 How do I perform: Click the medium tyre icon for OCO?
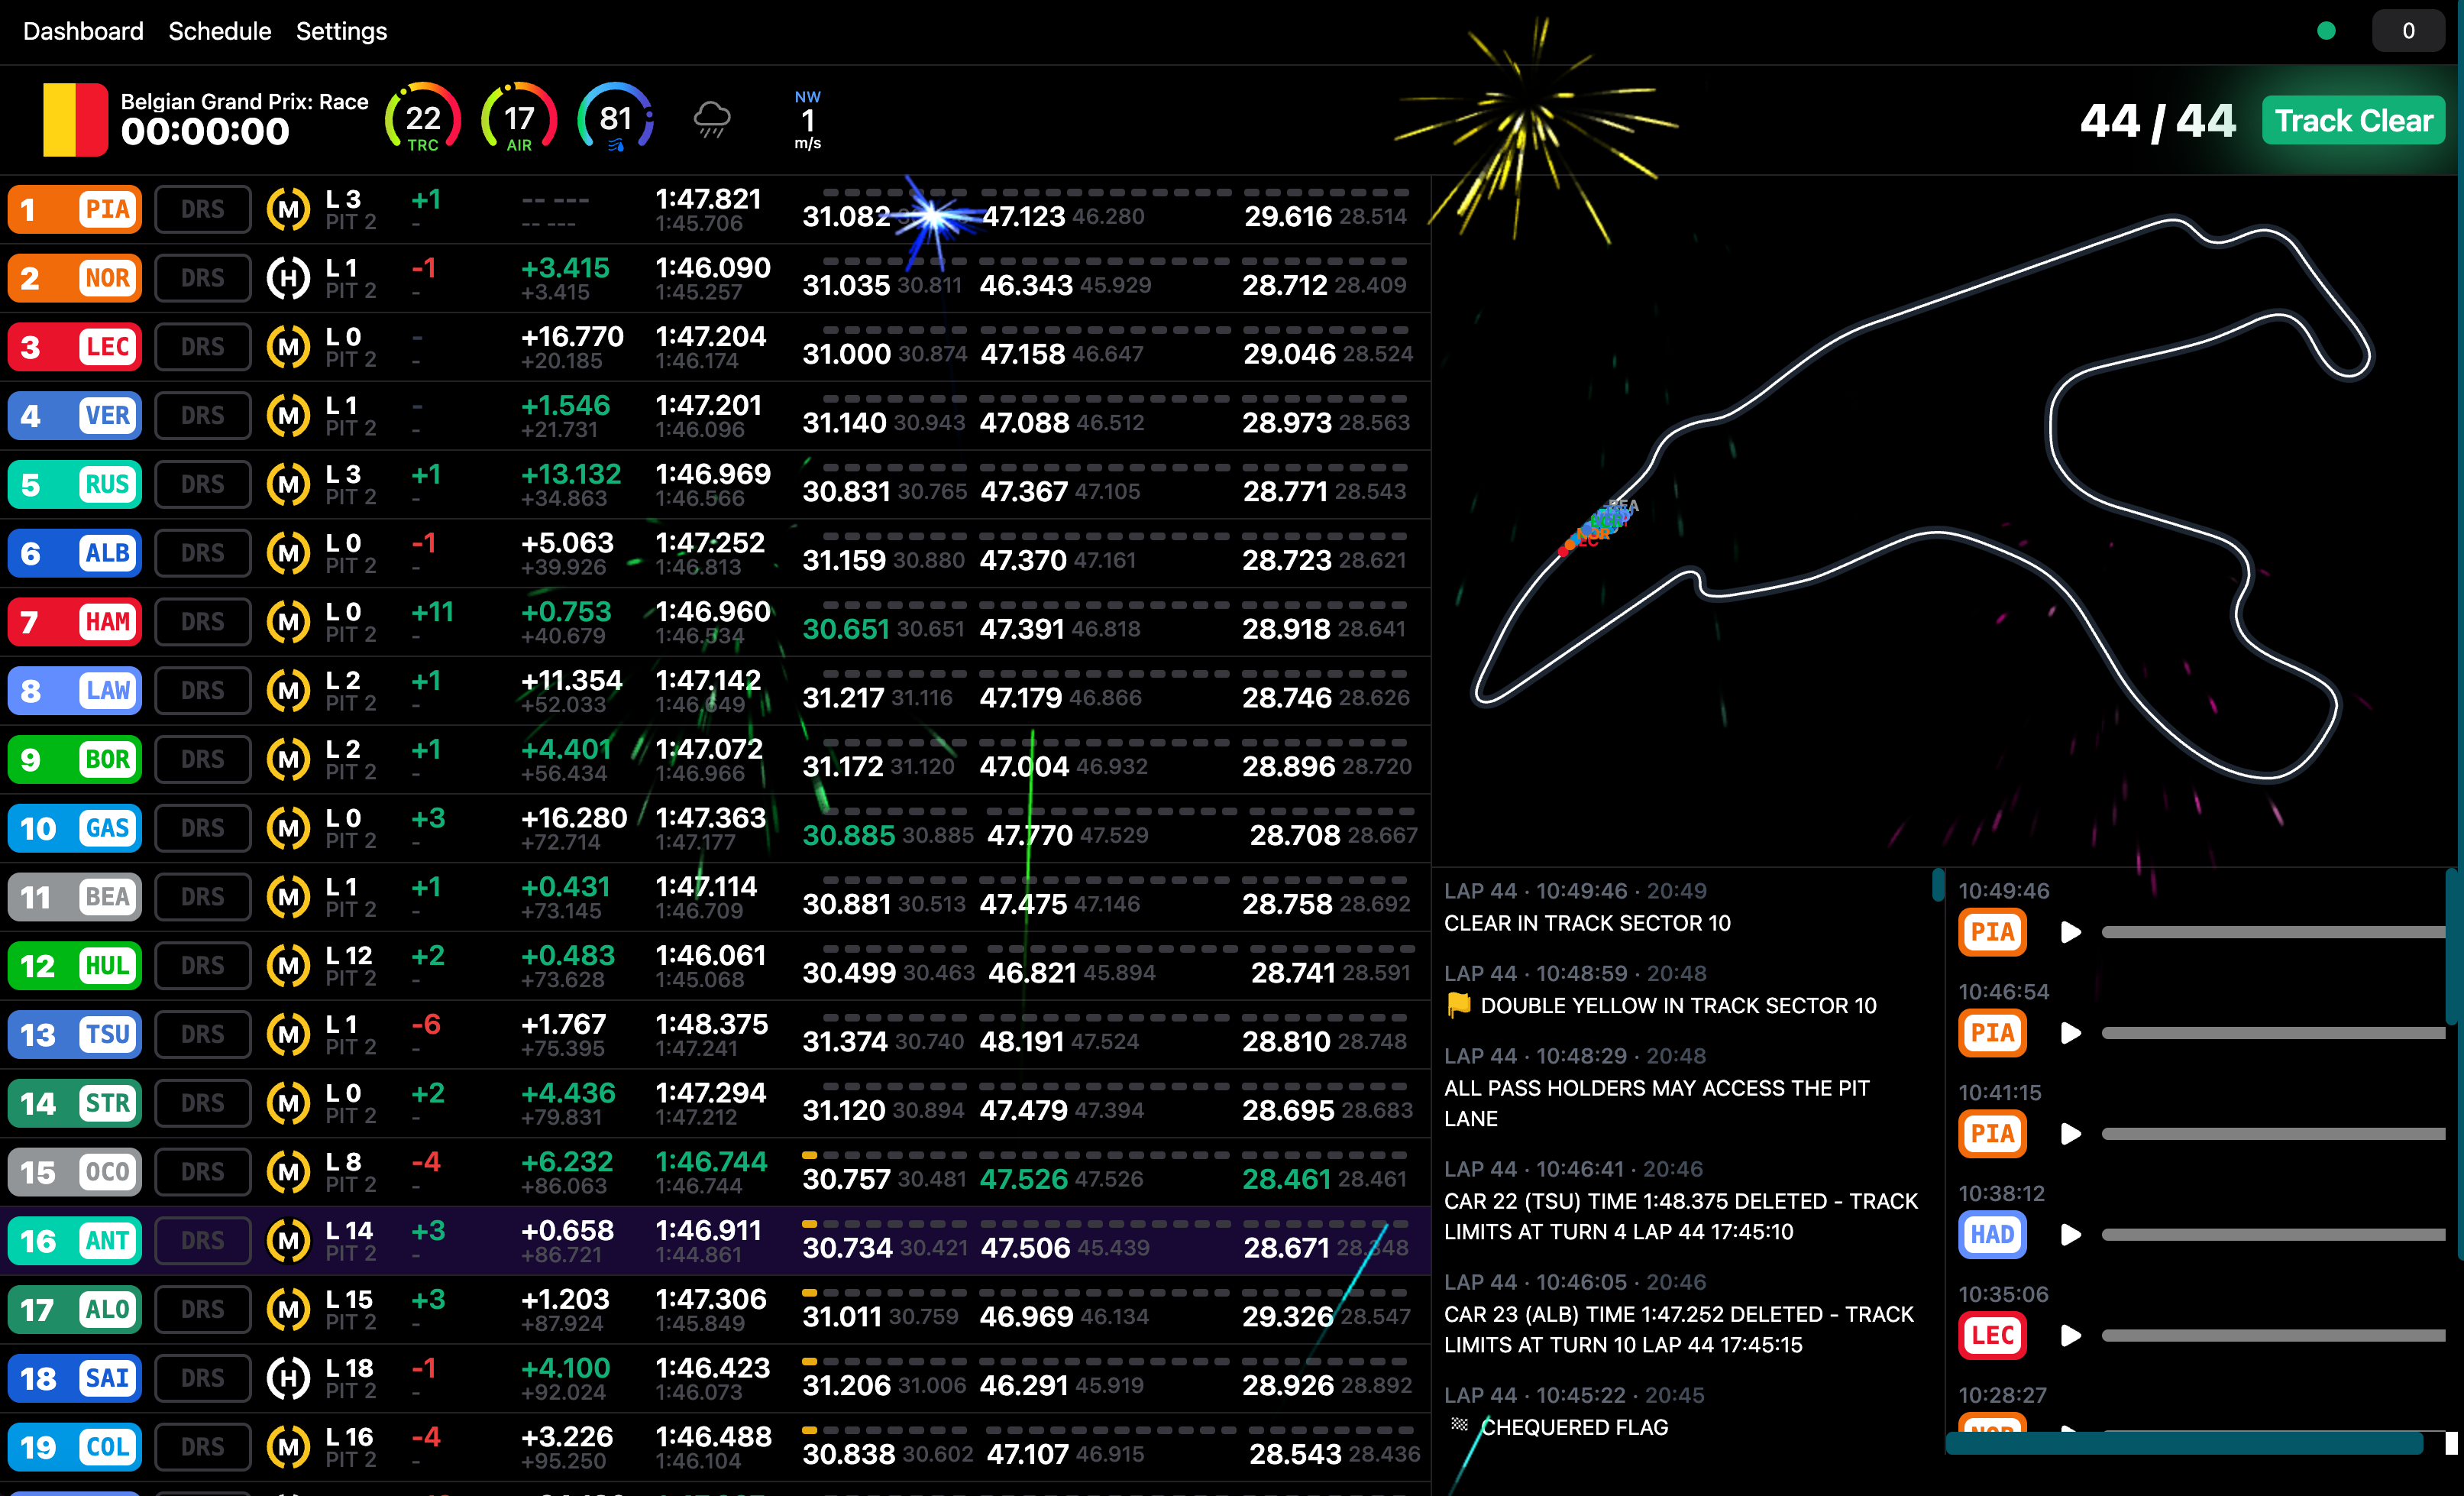point(288,1172)
